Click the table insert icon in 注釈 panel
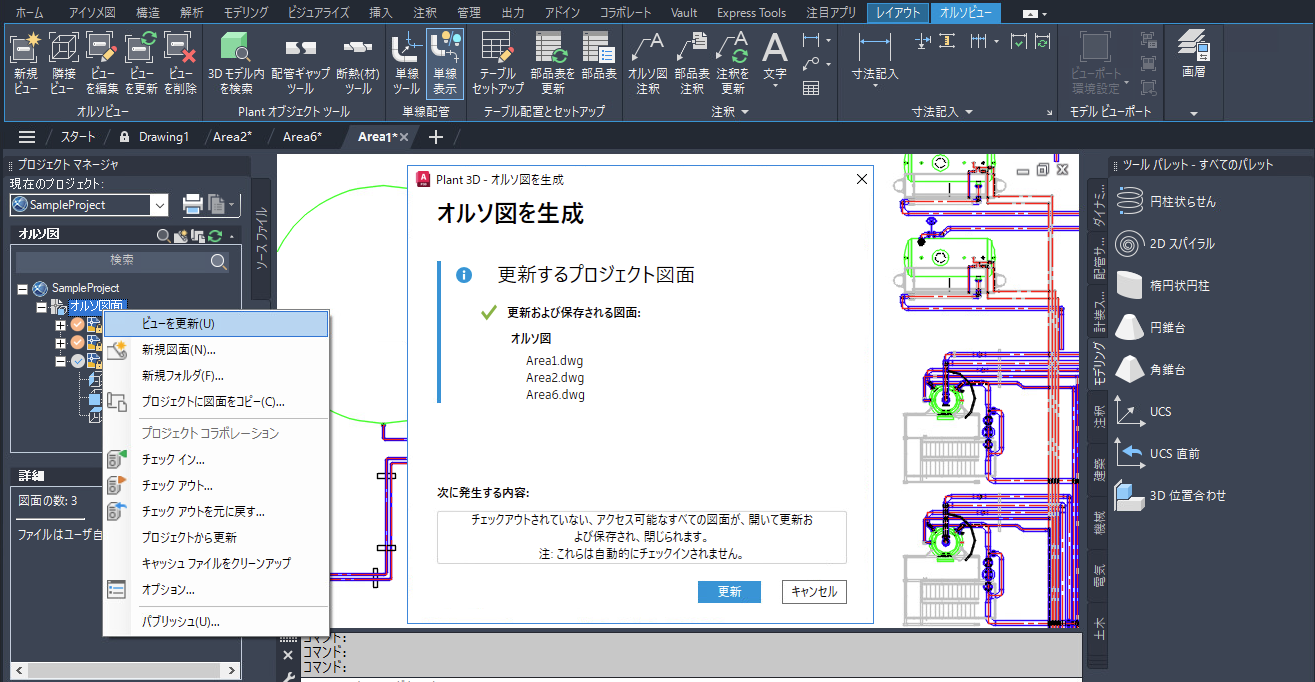The width and height of the screenshot is (1315, 682). pyautogui.click(x=811, y=88)
